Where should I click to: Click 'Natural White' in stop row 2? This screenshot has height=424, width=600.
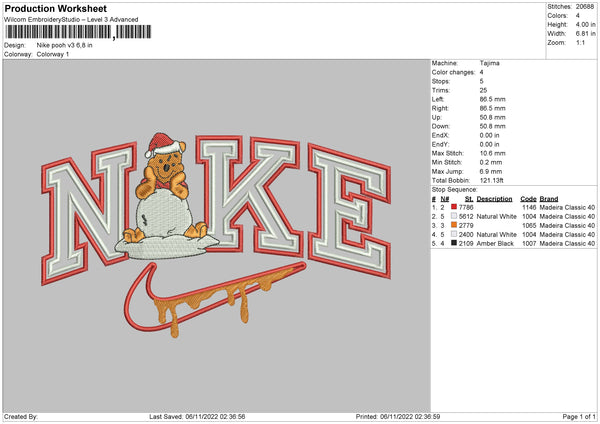tap(497, 216)
